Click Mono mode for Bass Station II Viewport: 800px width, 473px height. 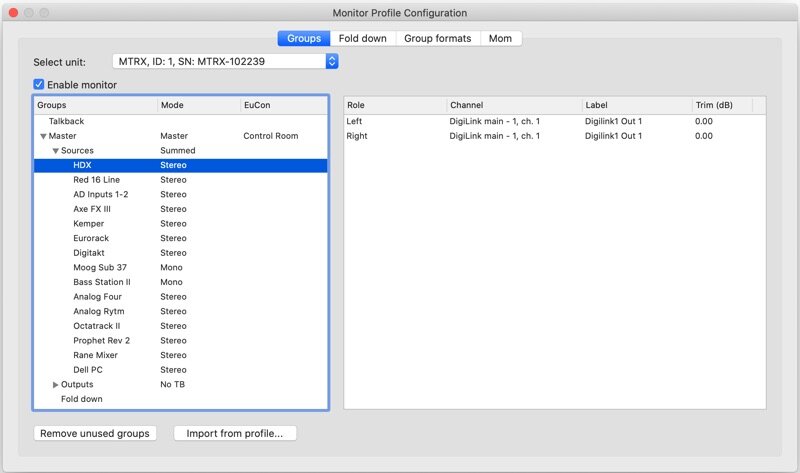[171, 282]
